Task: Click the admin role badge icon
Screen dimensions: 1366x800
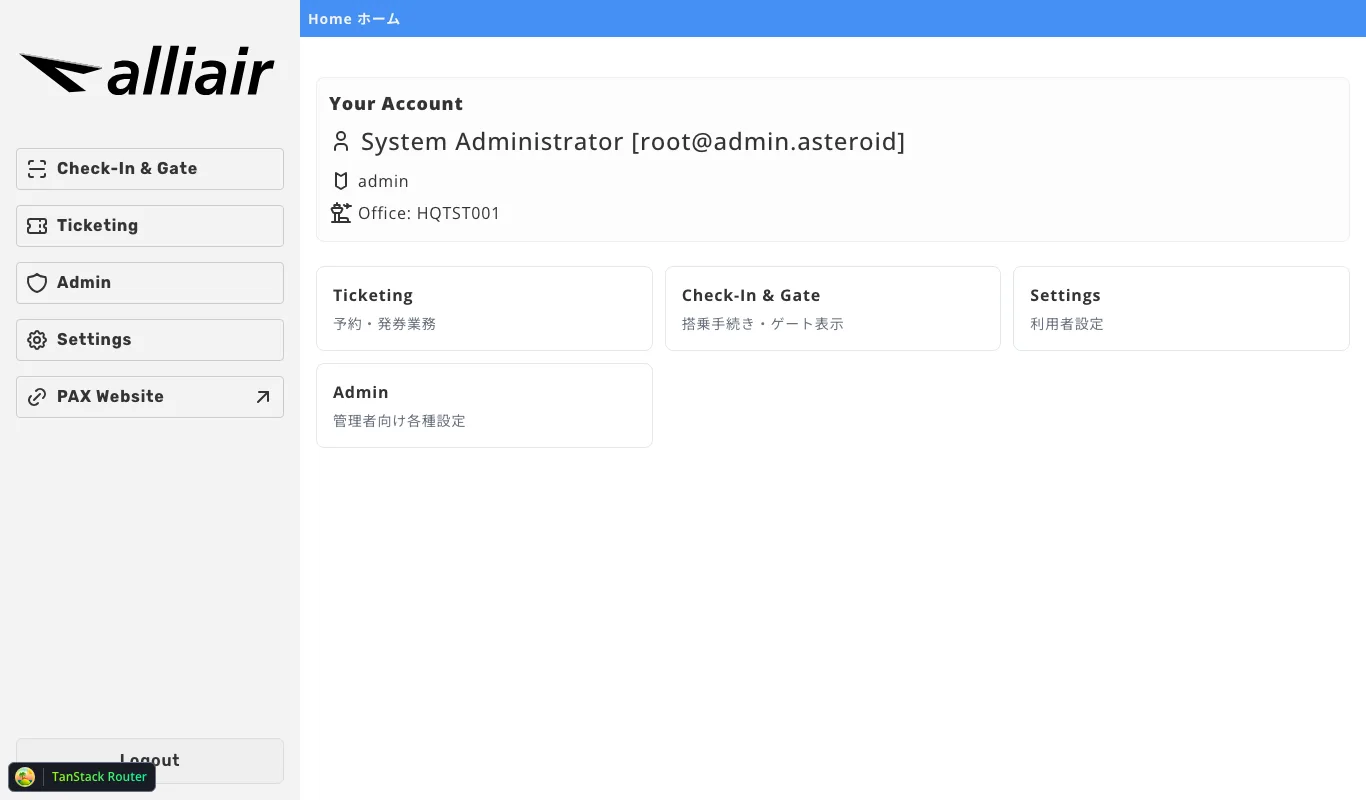Action: (341, 181)
